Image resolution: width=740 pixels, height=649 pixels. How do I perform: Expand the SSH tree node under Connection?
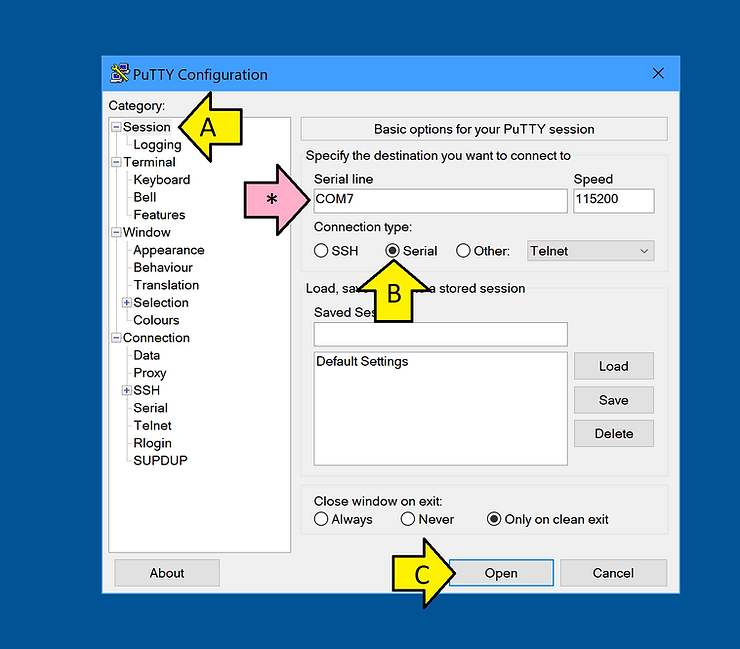point(126,391)
